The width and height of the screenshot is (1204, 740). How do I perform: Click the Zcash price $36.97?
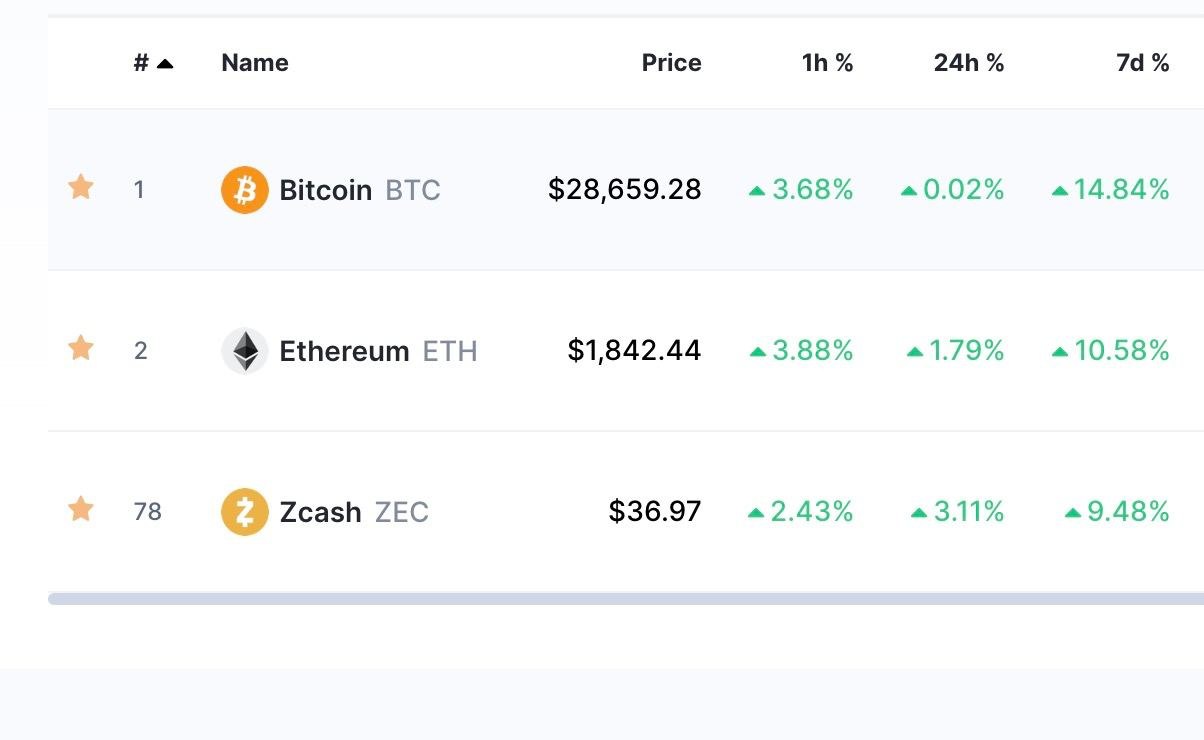pos(655,512)
